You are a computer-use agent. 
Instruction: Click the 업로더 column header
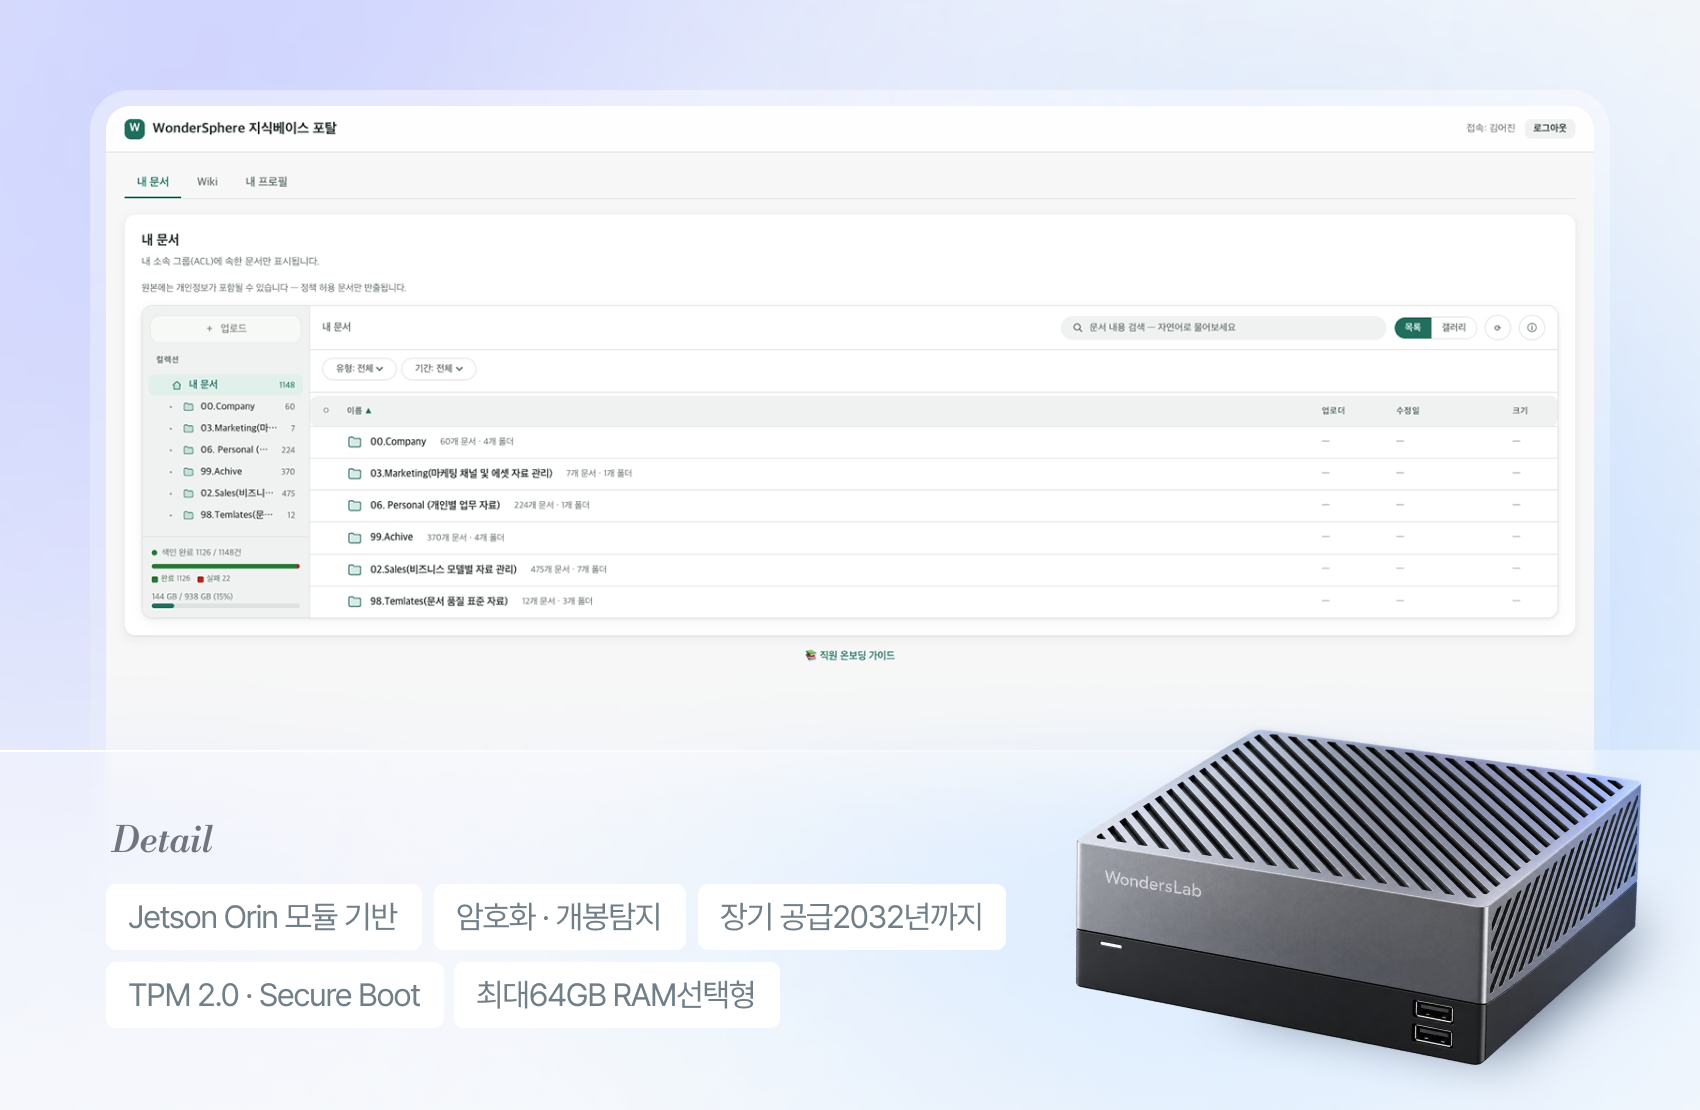[1333, 411]
